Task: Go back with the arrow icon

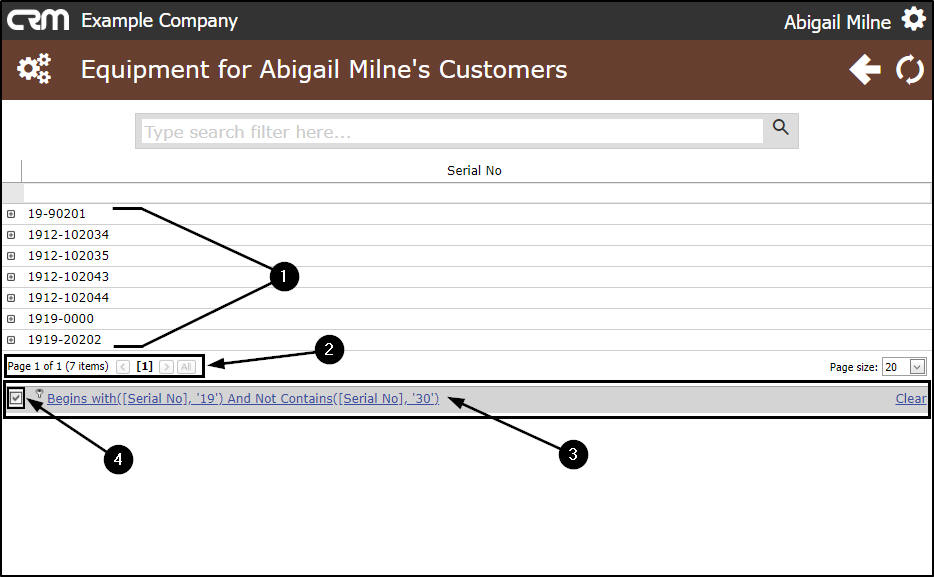Action: 865,70
